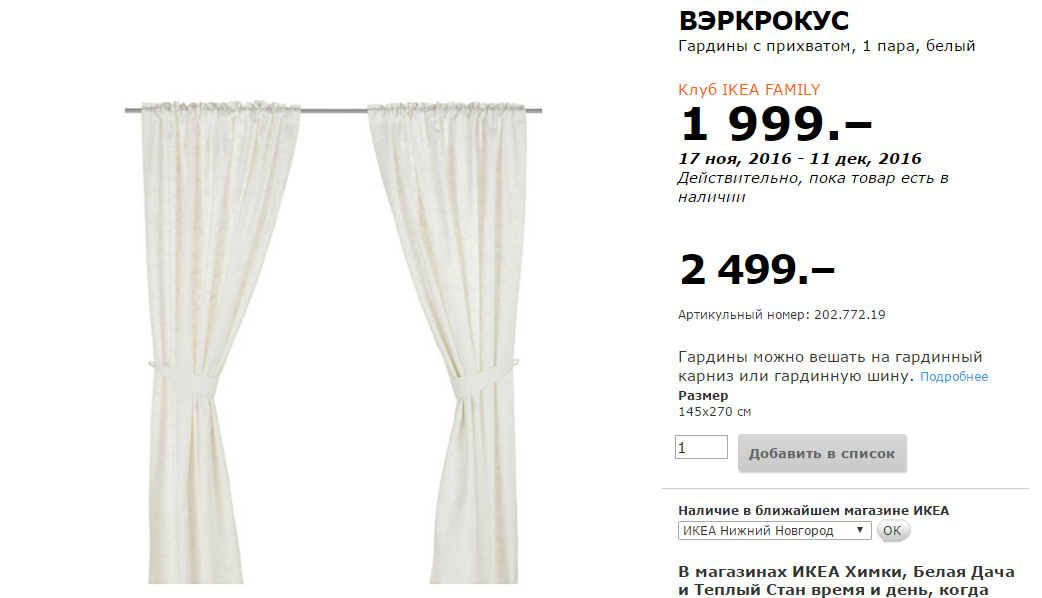The image size is (1042, 598).
Task: Open the ИКЕА Нижний Новгород store dropdown
Action: click(x=774, y=530)
